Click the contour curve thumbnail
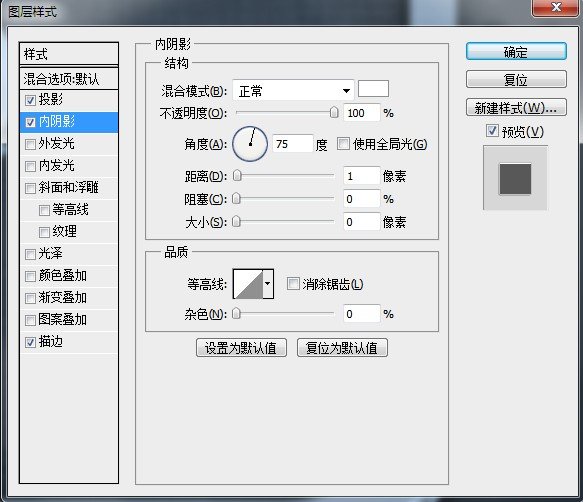 coord(248,284)
